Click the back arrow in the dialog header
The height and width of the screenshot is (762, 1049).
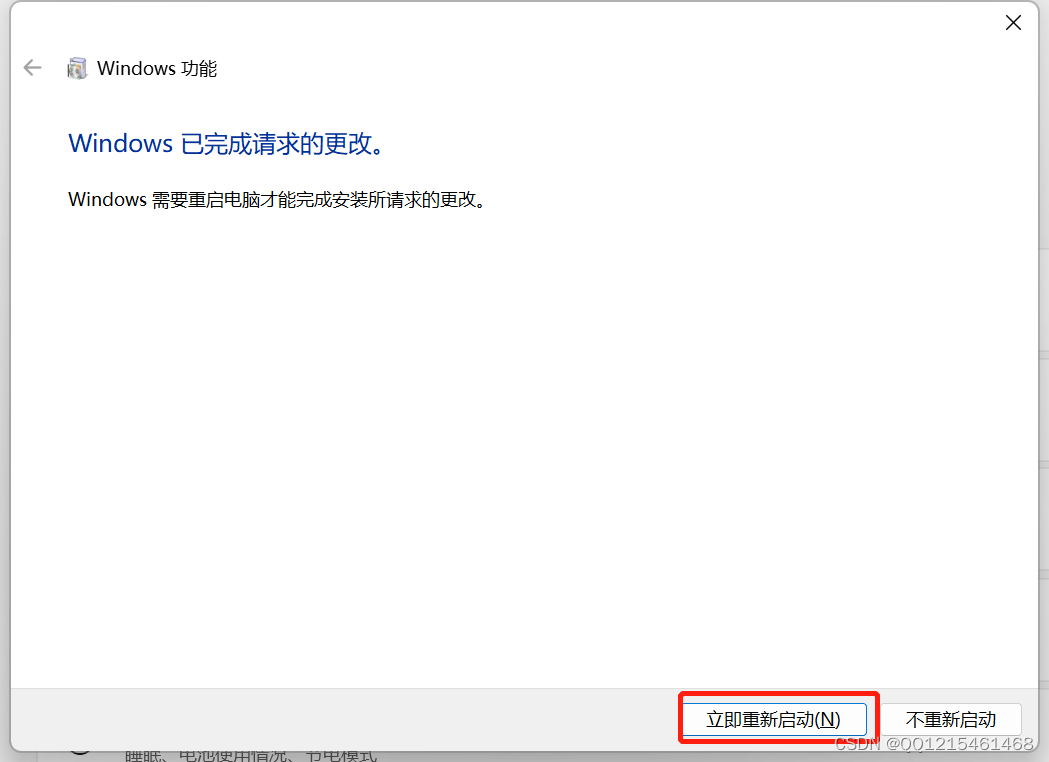(x=32, y=68)
